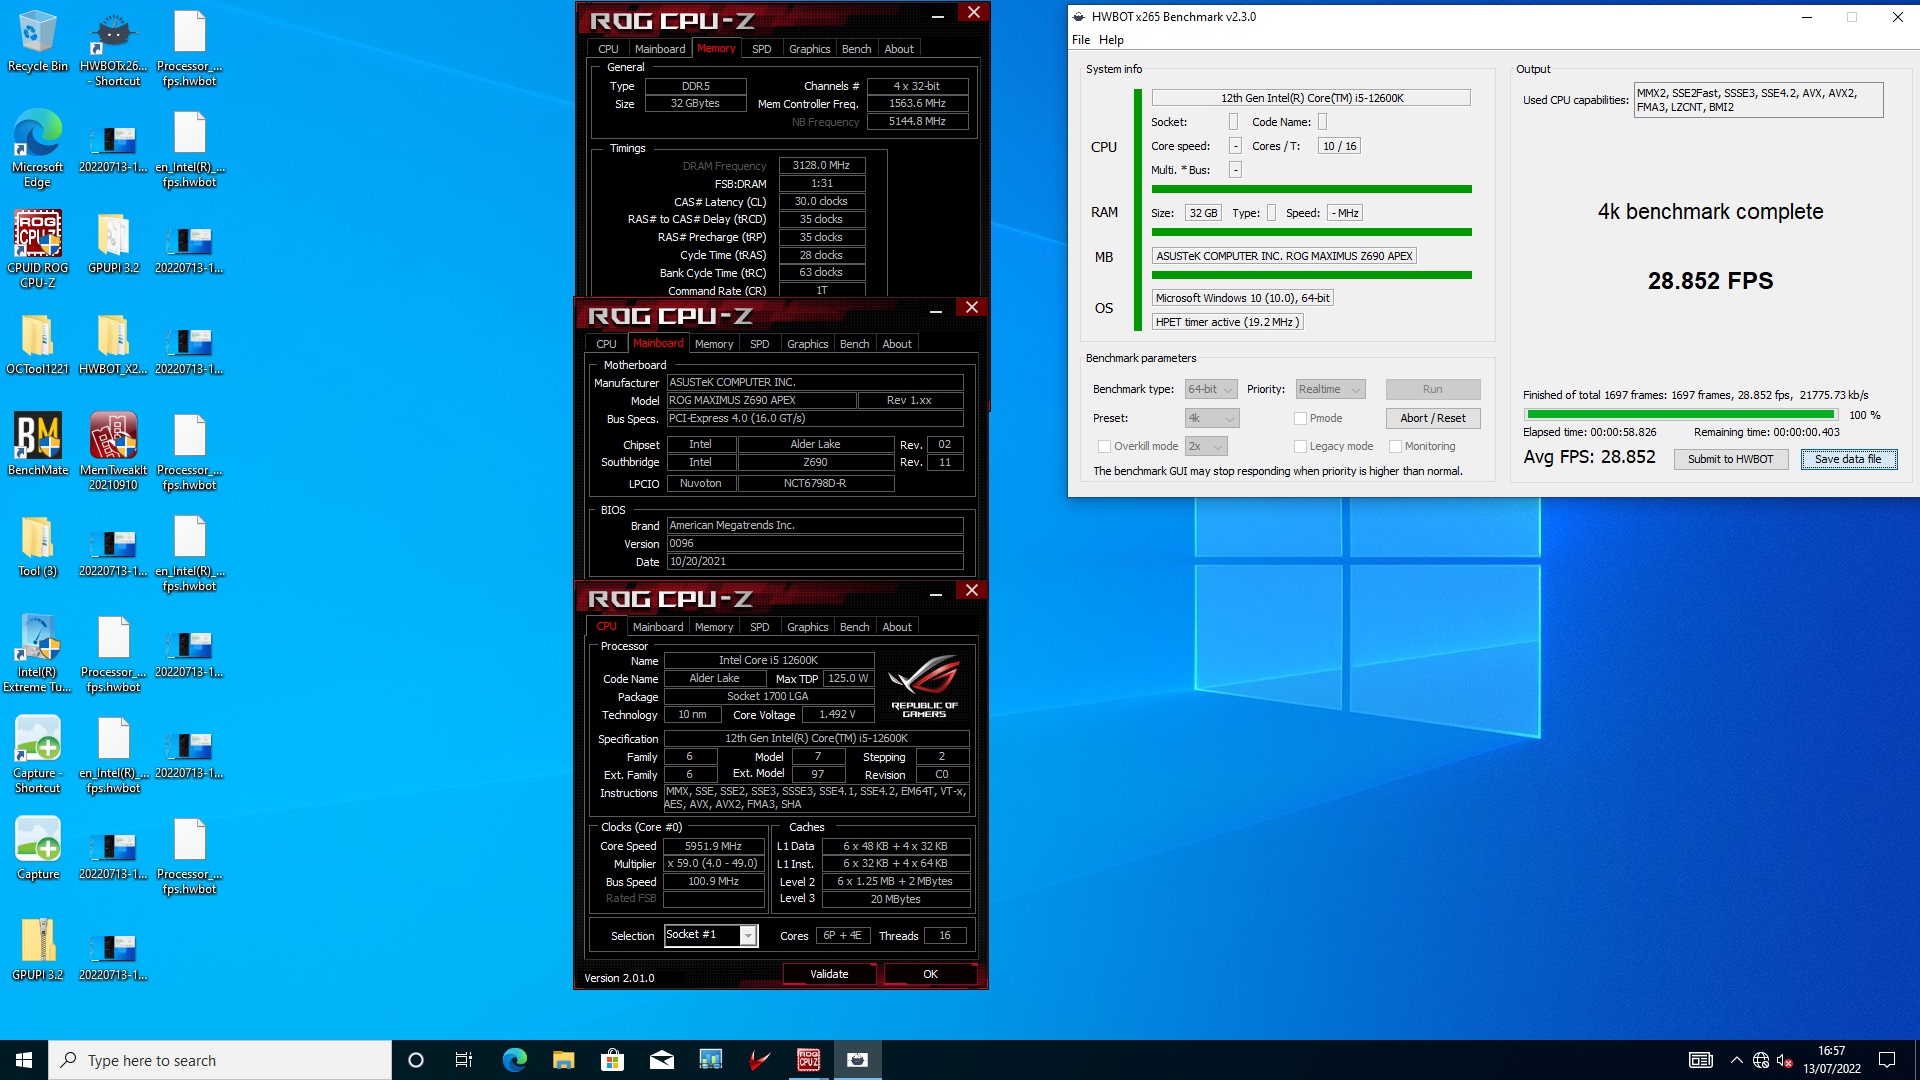Enable the Monitoring checkbox
Screen dimensions: 1920x1080
(x=1395, y=446)
